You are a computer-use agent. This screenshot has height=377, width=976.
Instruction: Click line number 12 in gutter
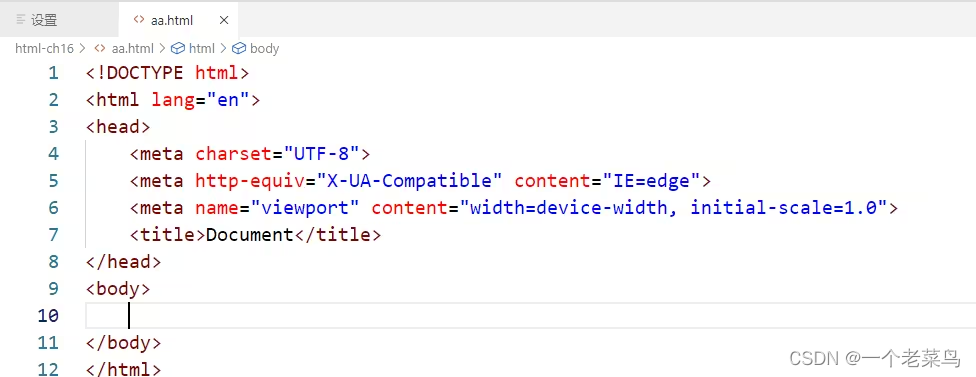tap(48, 370)
